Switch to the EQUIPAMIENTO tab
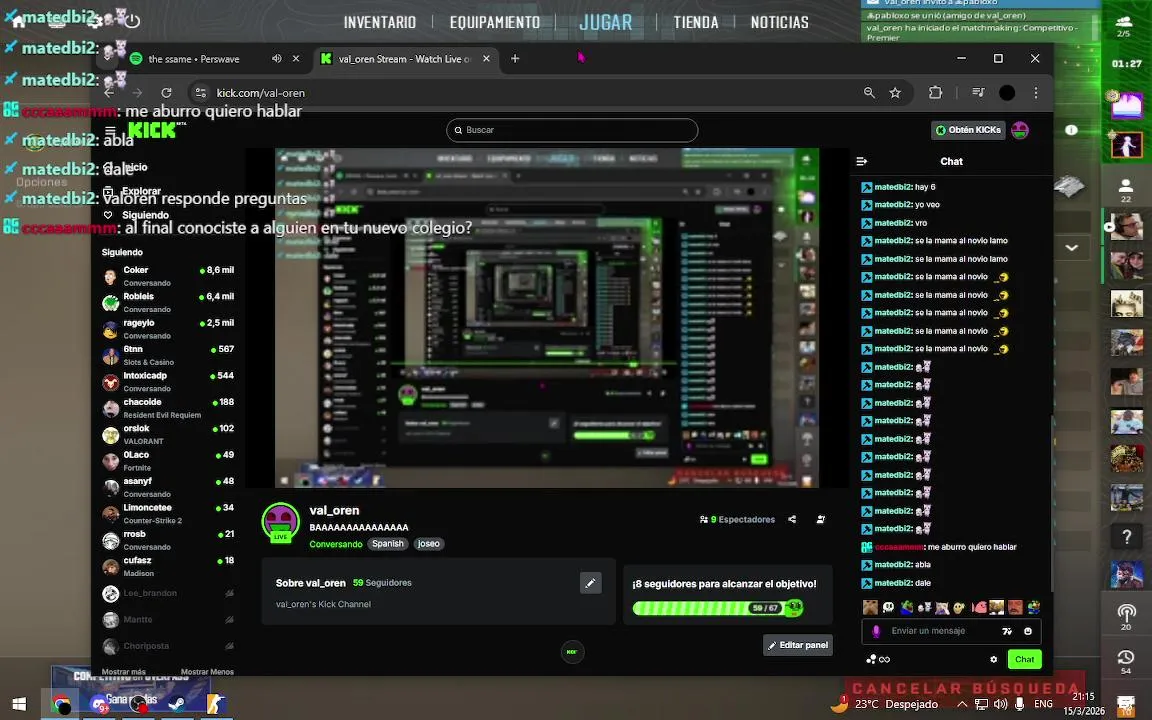 494,23
